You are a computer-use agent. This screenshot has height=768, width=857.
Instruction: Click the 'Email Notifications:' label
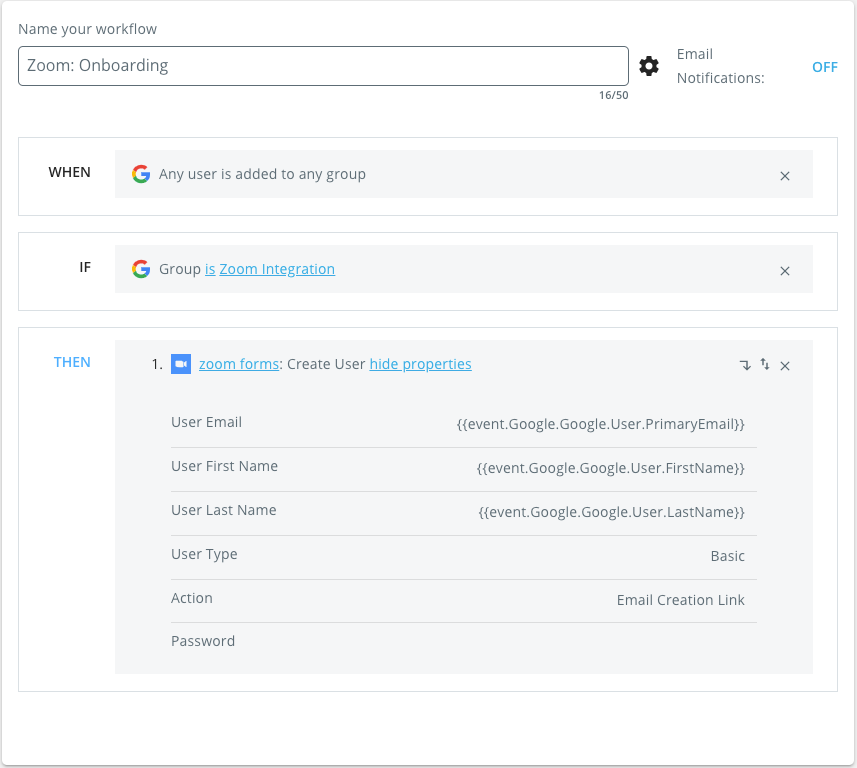pos(720,66)
